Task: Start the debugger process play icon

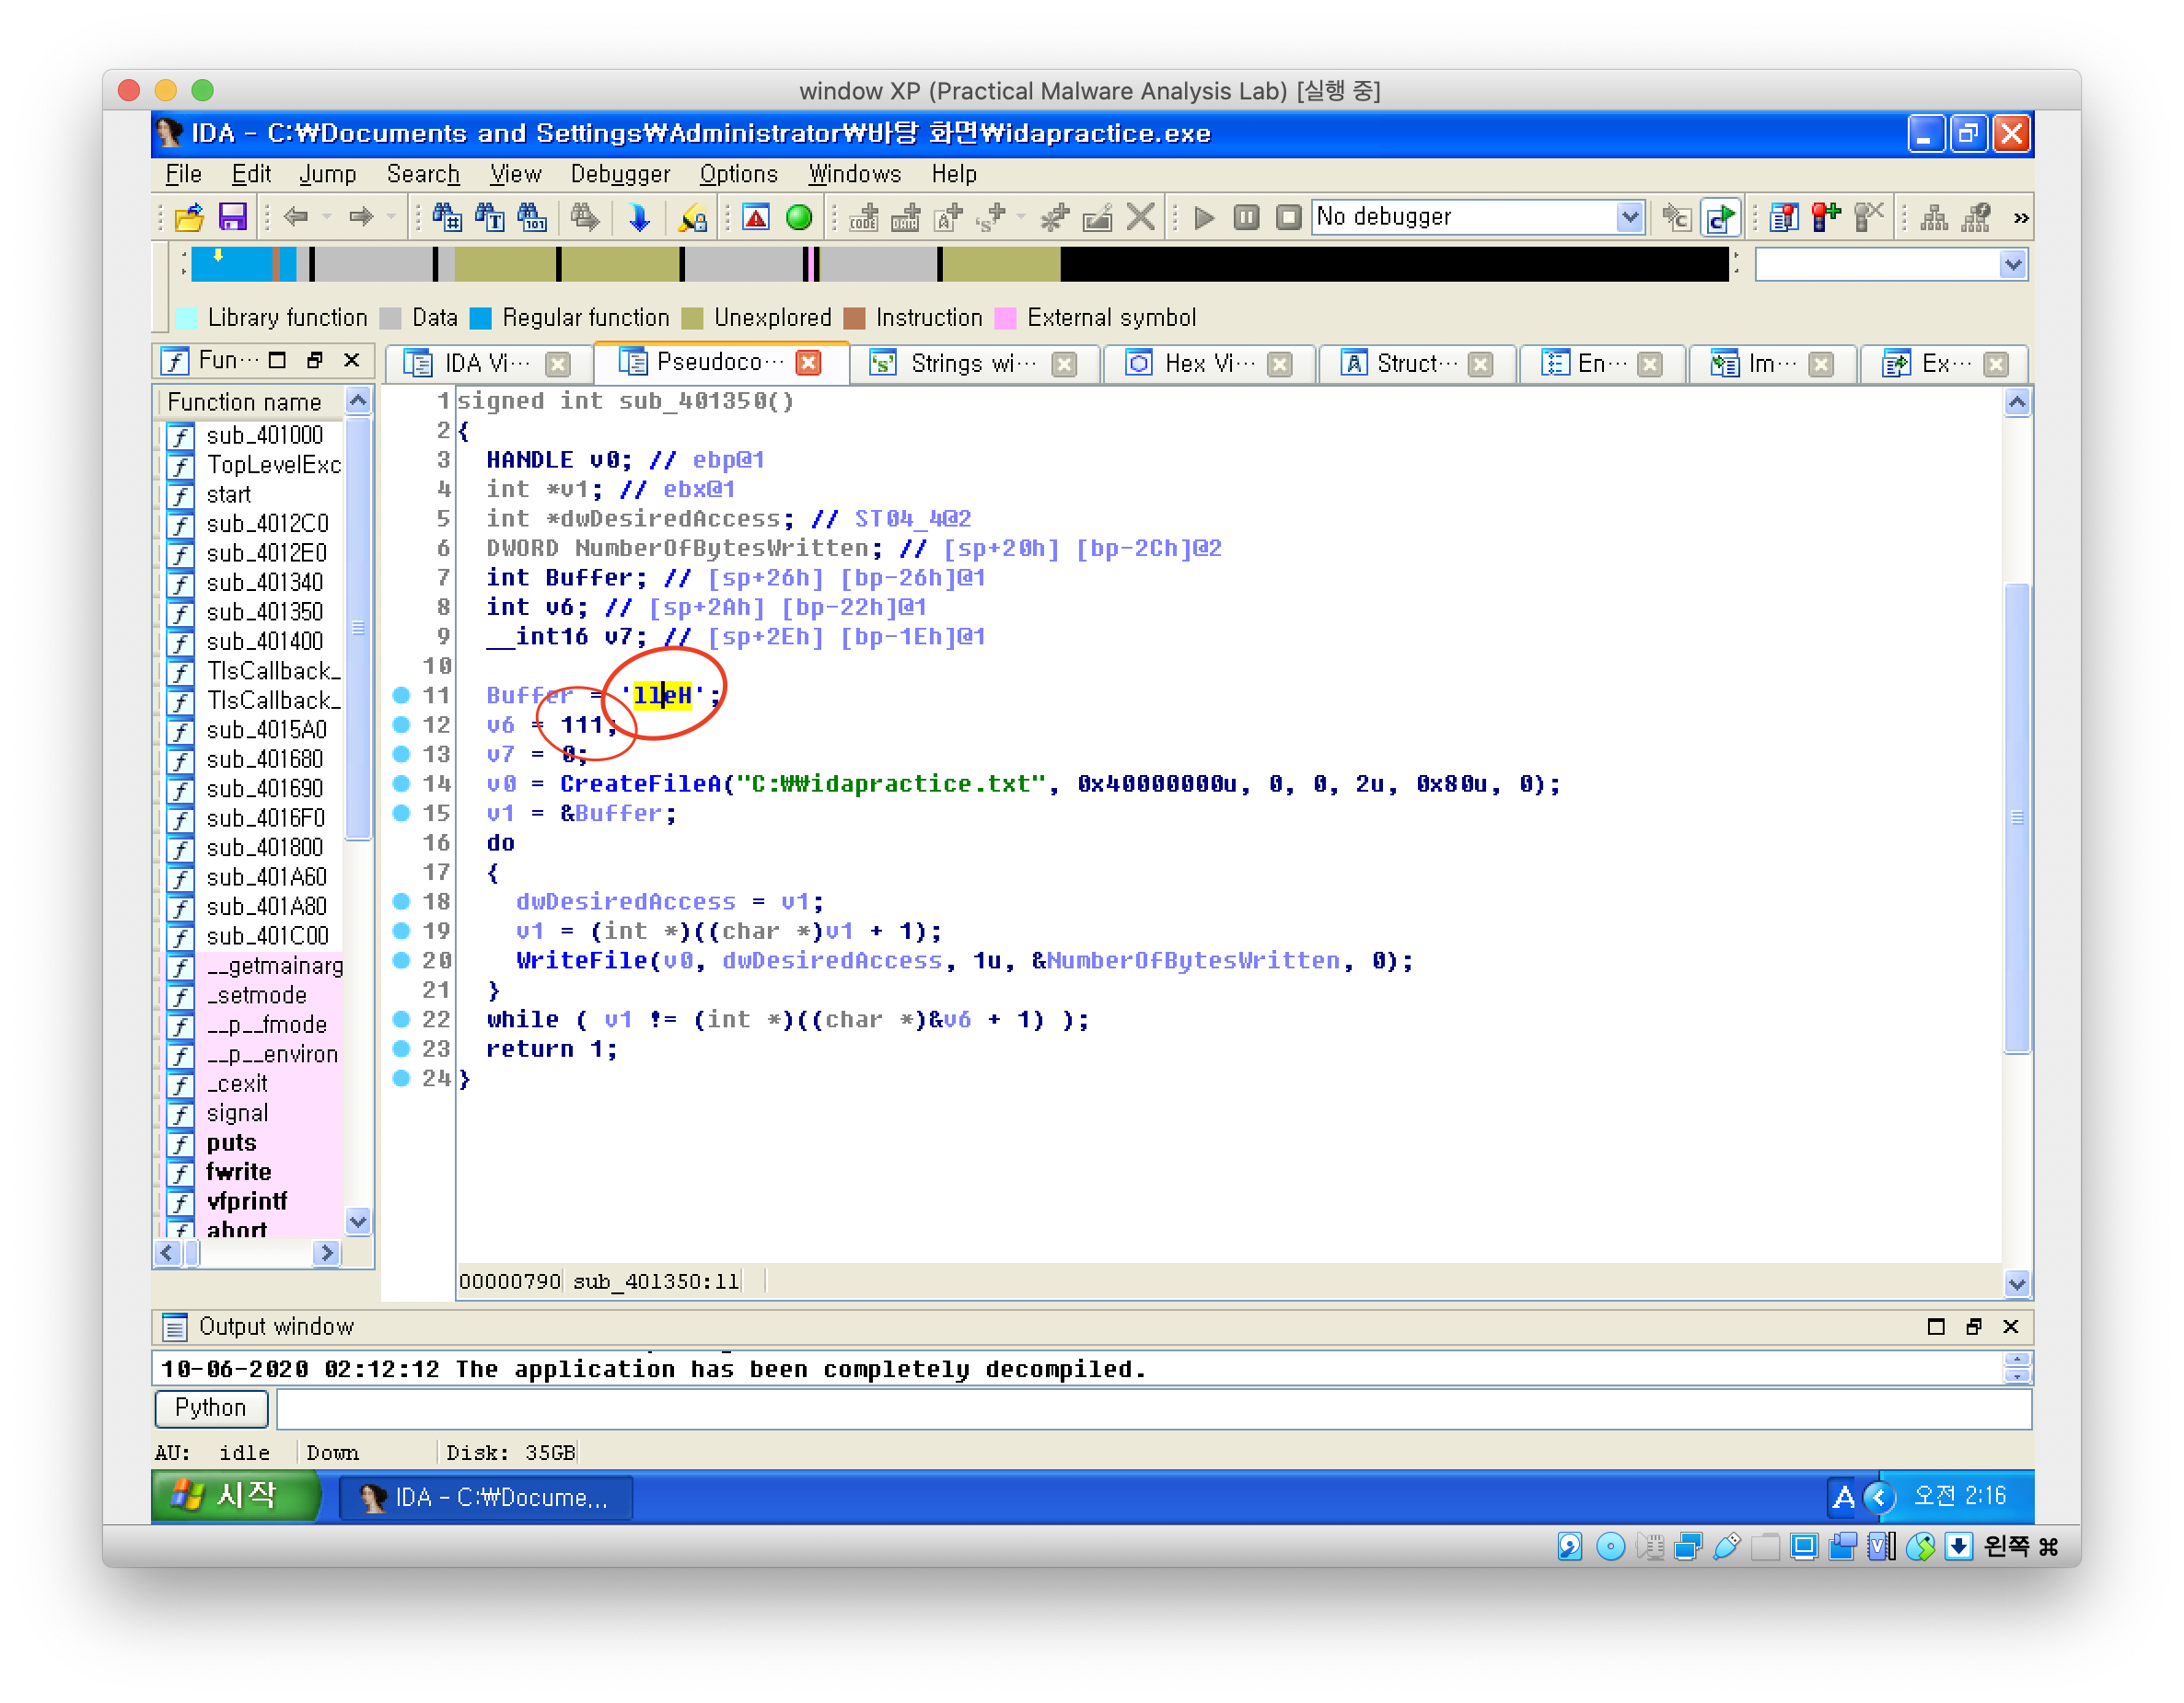Action: pos(1205,217)
